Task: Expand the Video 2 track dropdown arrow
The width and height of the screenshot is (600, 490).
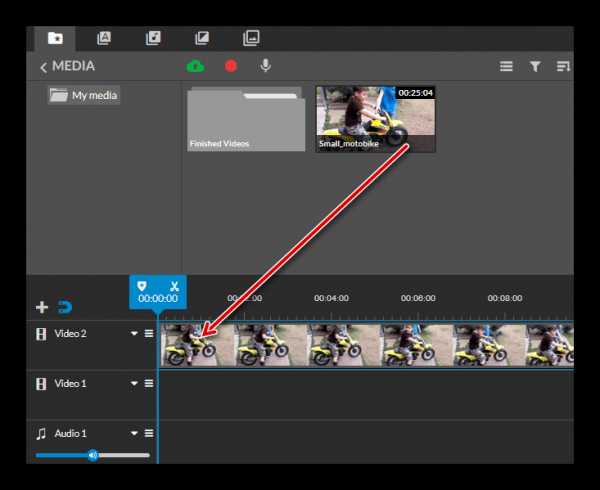Action: pos(134,334)
